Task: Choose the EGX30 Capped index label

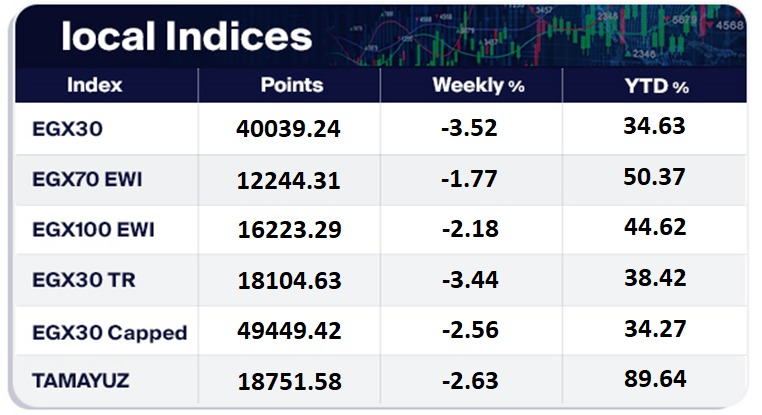Action: pyautogui.click(x=109, y=332)
